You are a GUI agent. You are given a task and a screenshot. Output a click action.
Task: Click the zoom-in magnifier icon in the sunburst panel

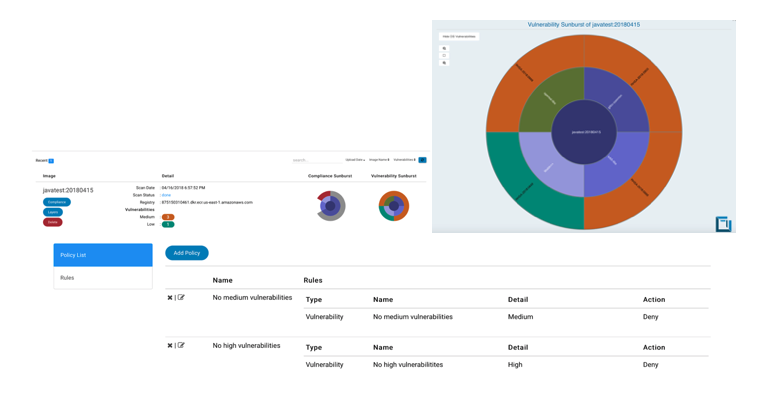coord(444,48)
